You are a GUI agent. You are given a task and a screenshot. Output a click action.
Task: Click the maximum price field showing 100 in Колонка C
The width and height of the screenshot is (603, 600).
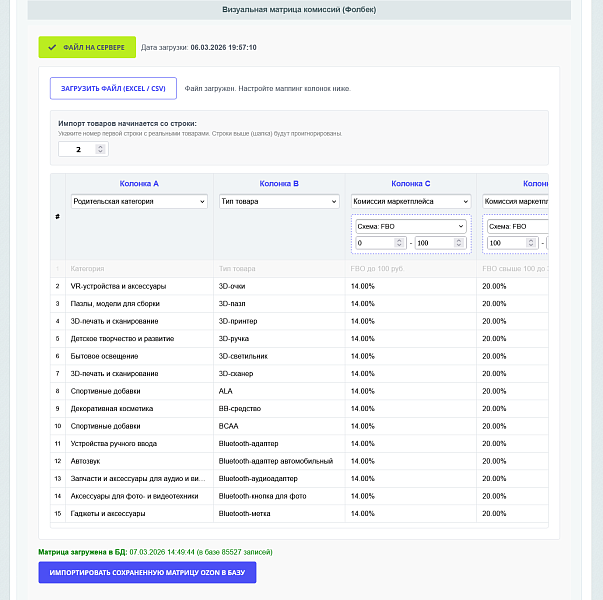coord(440,243)
